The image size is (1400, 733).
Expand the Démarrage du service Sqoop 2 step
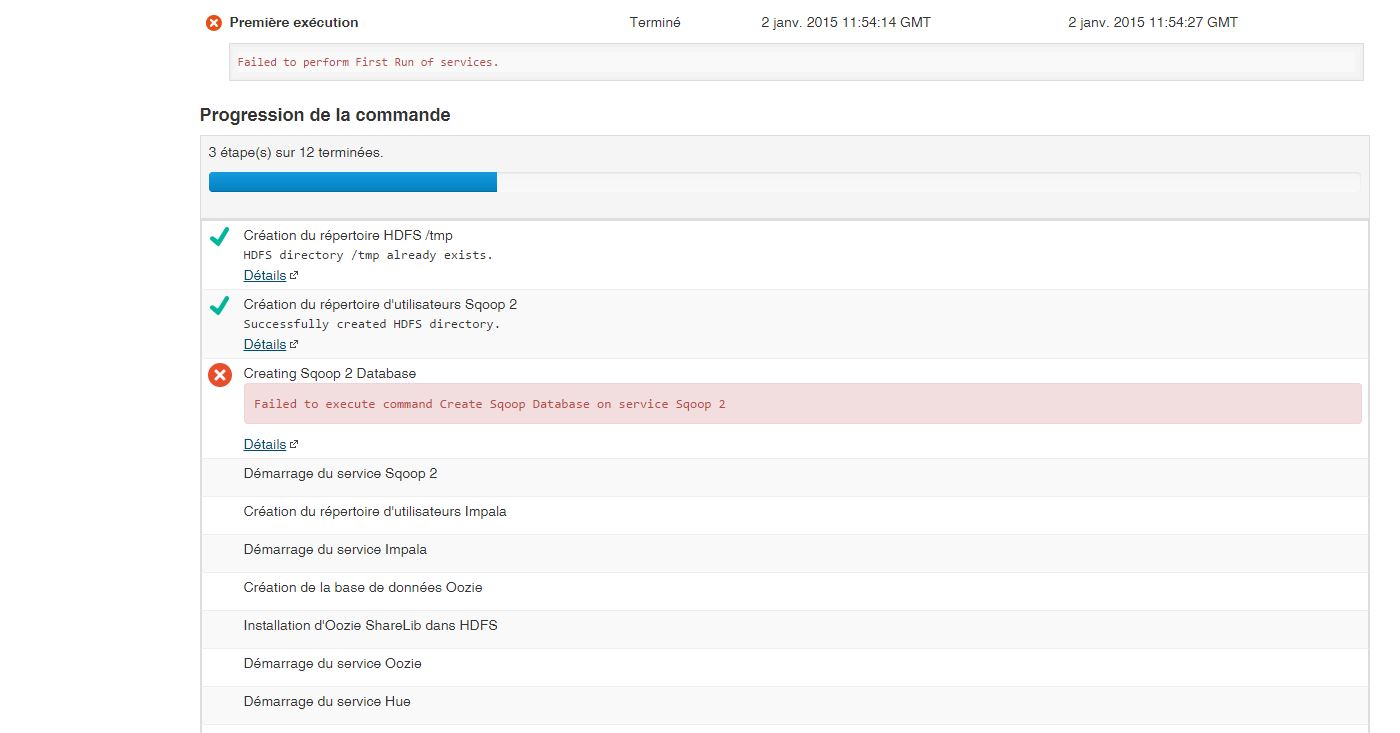340,473
